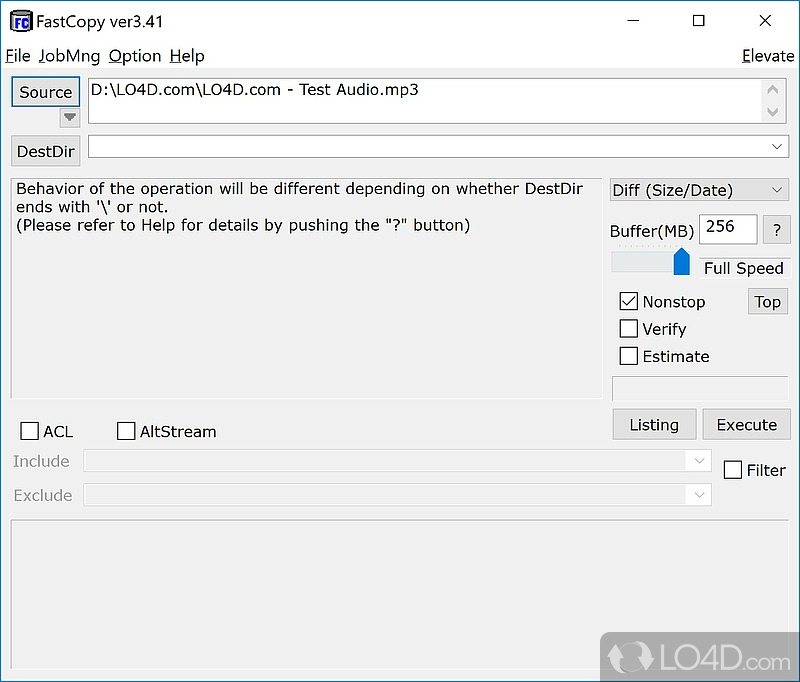Maximize the FastCopy window
800x682 pixels.
coord(698,21)
